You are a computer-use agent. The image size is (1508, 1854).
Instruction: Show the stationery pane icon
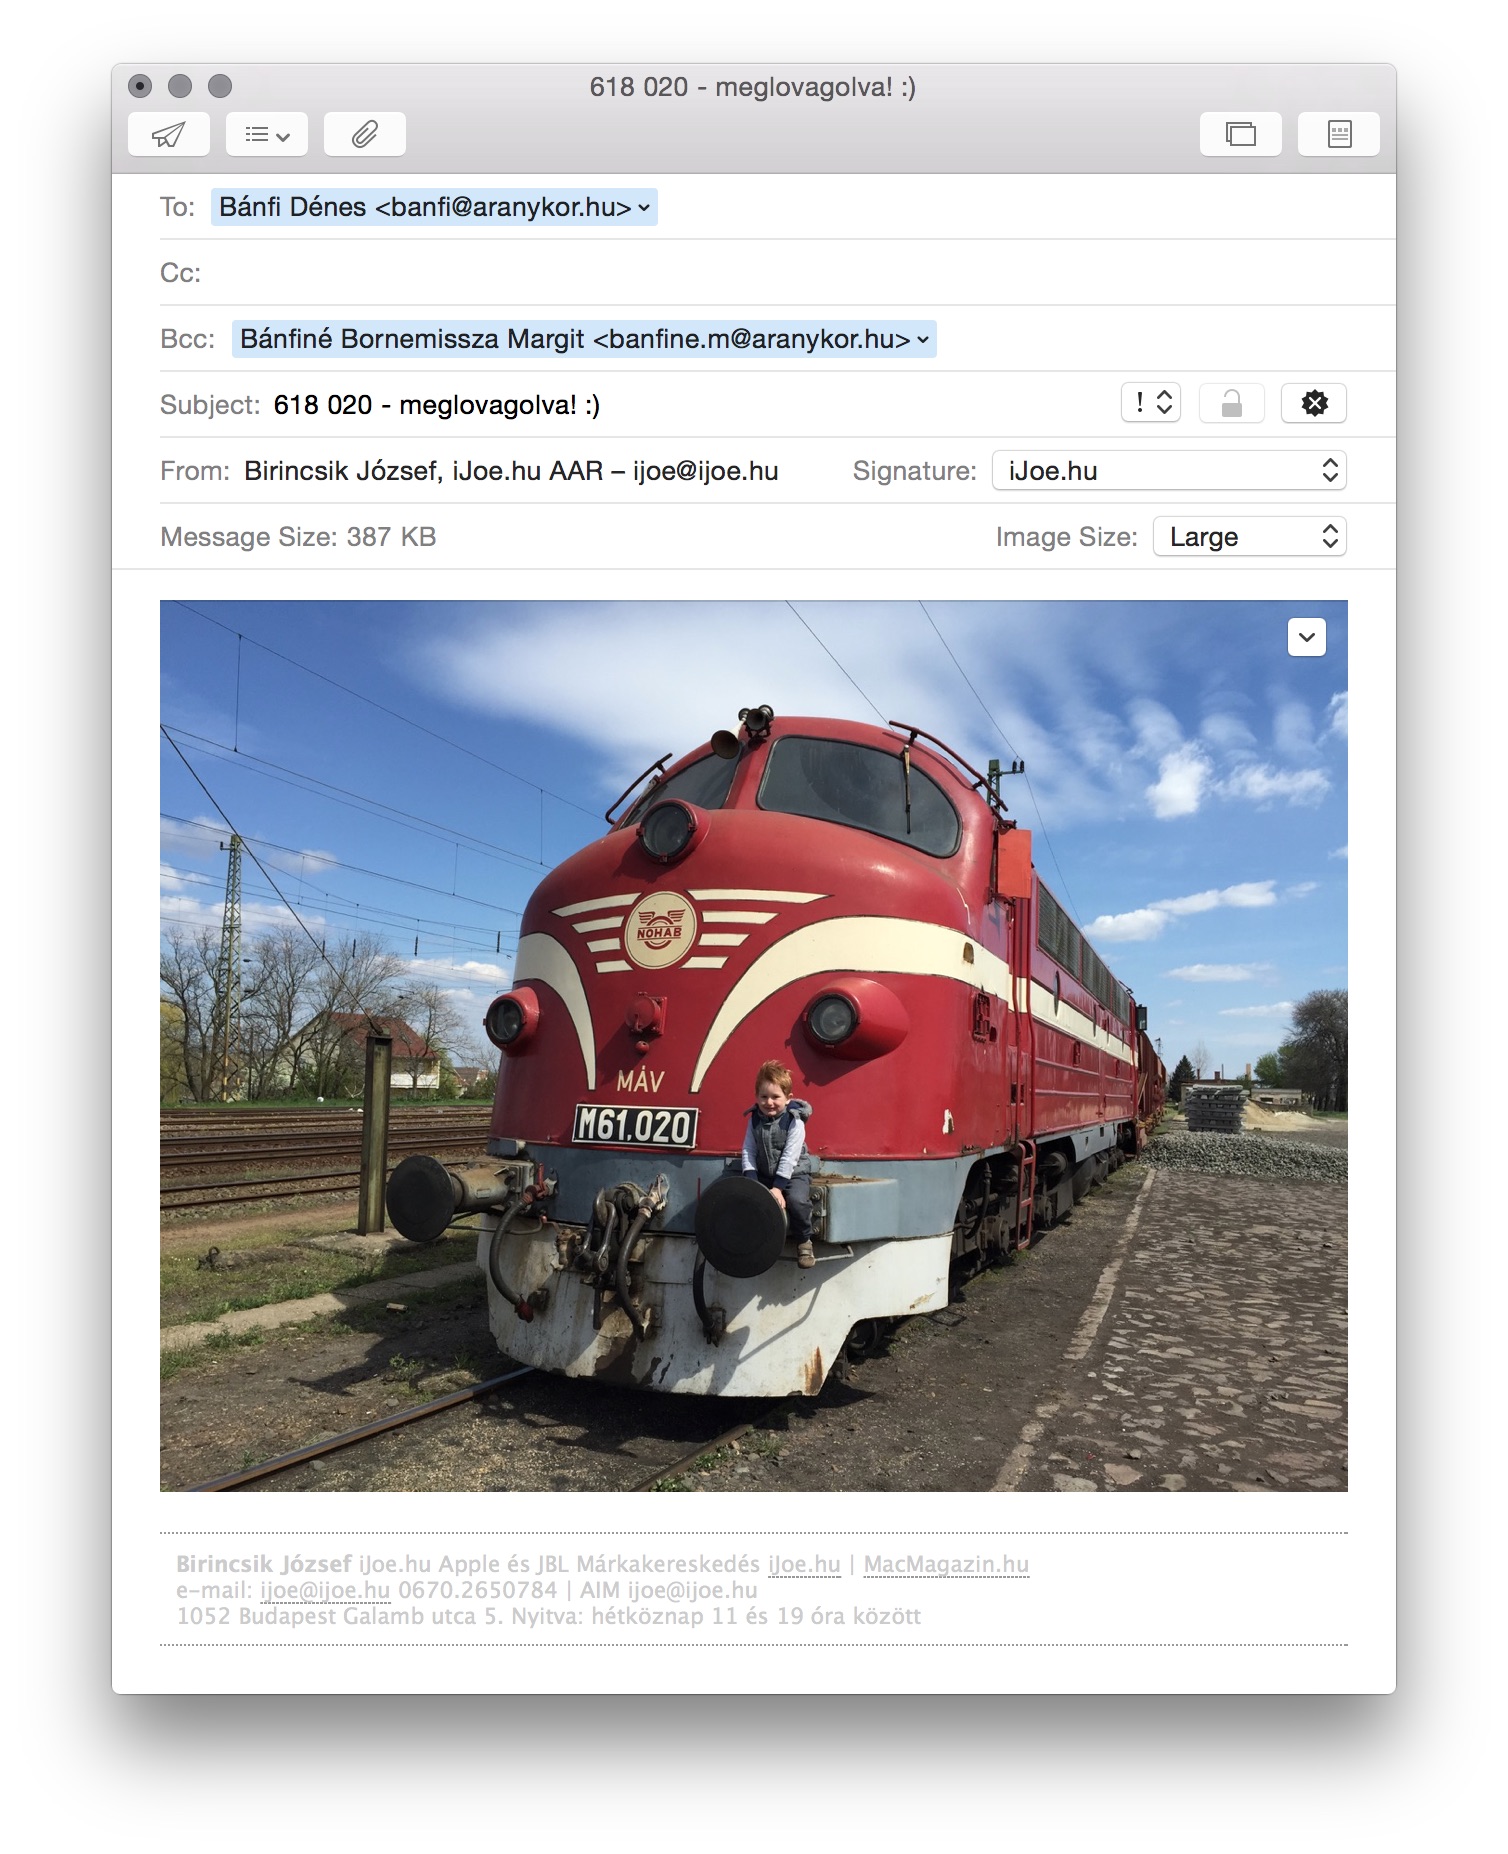click(1339, 134)
